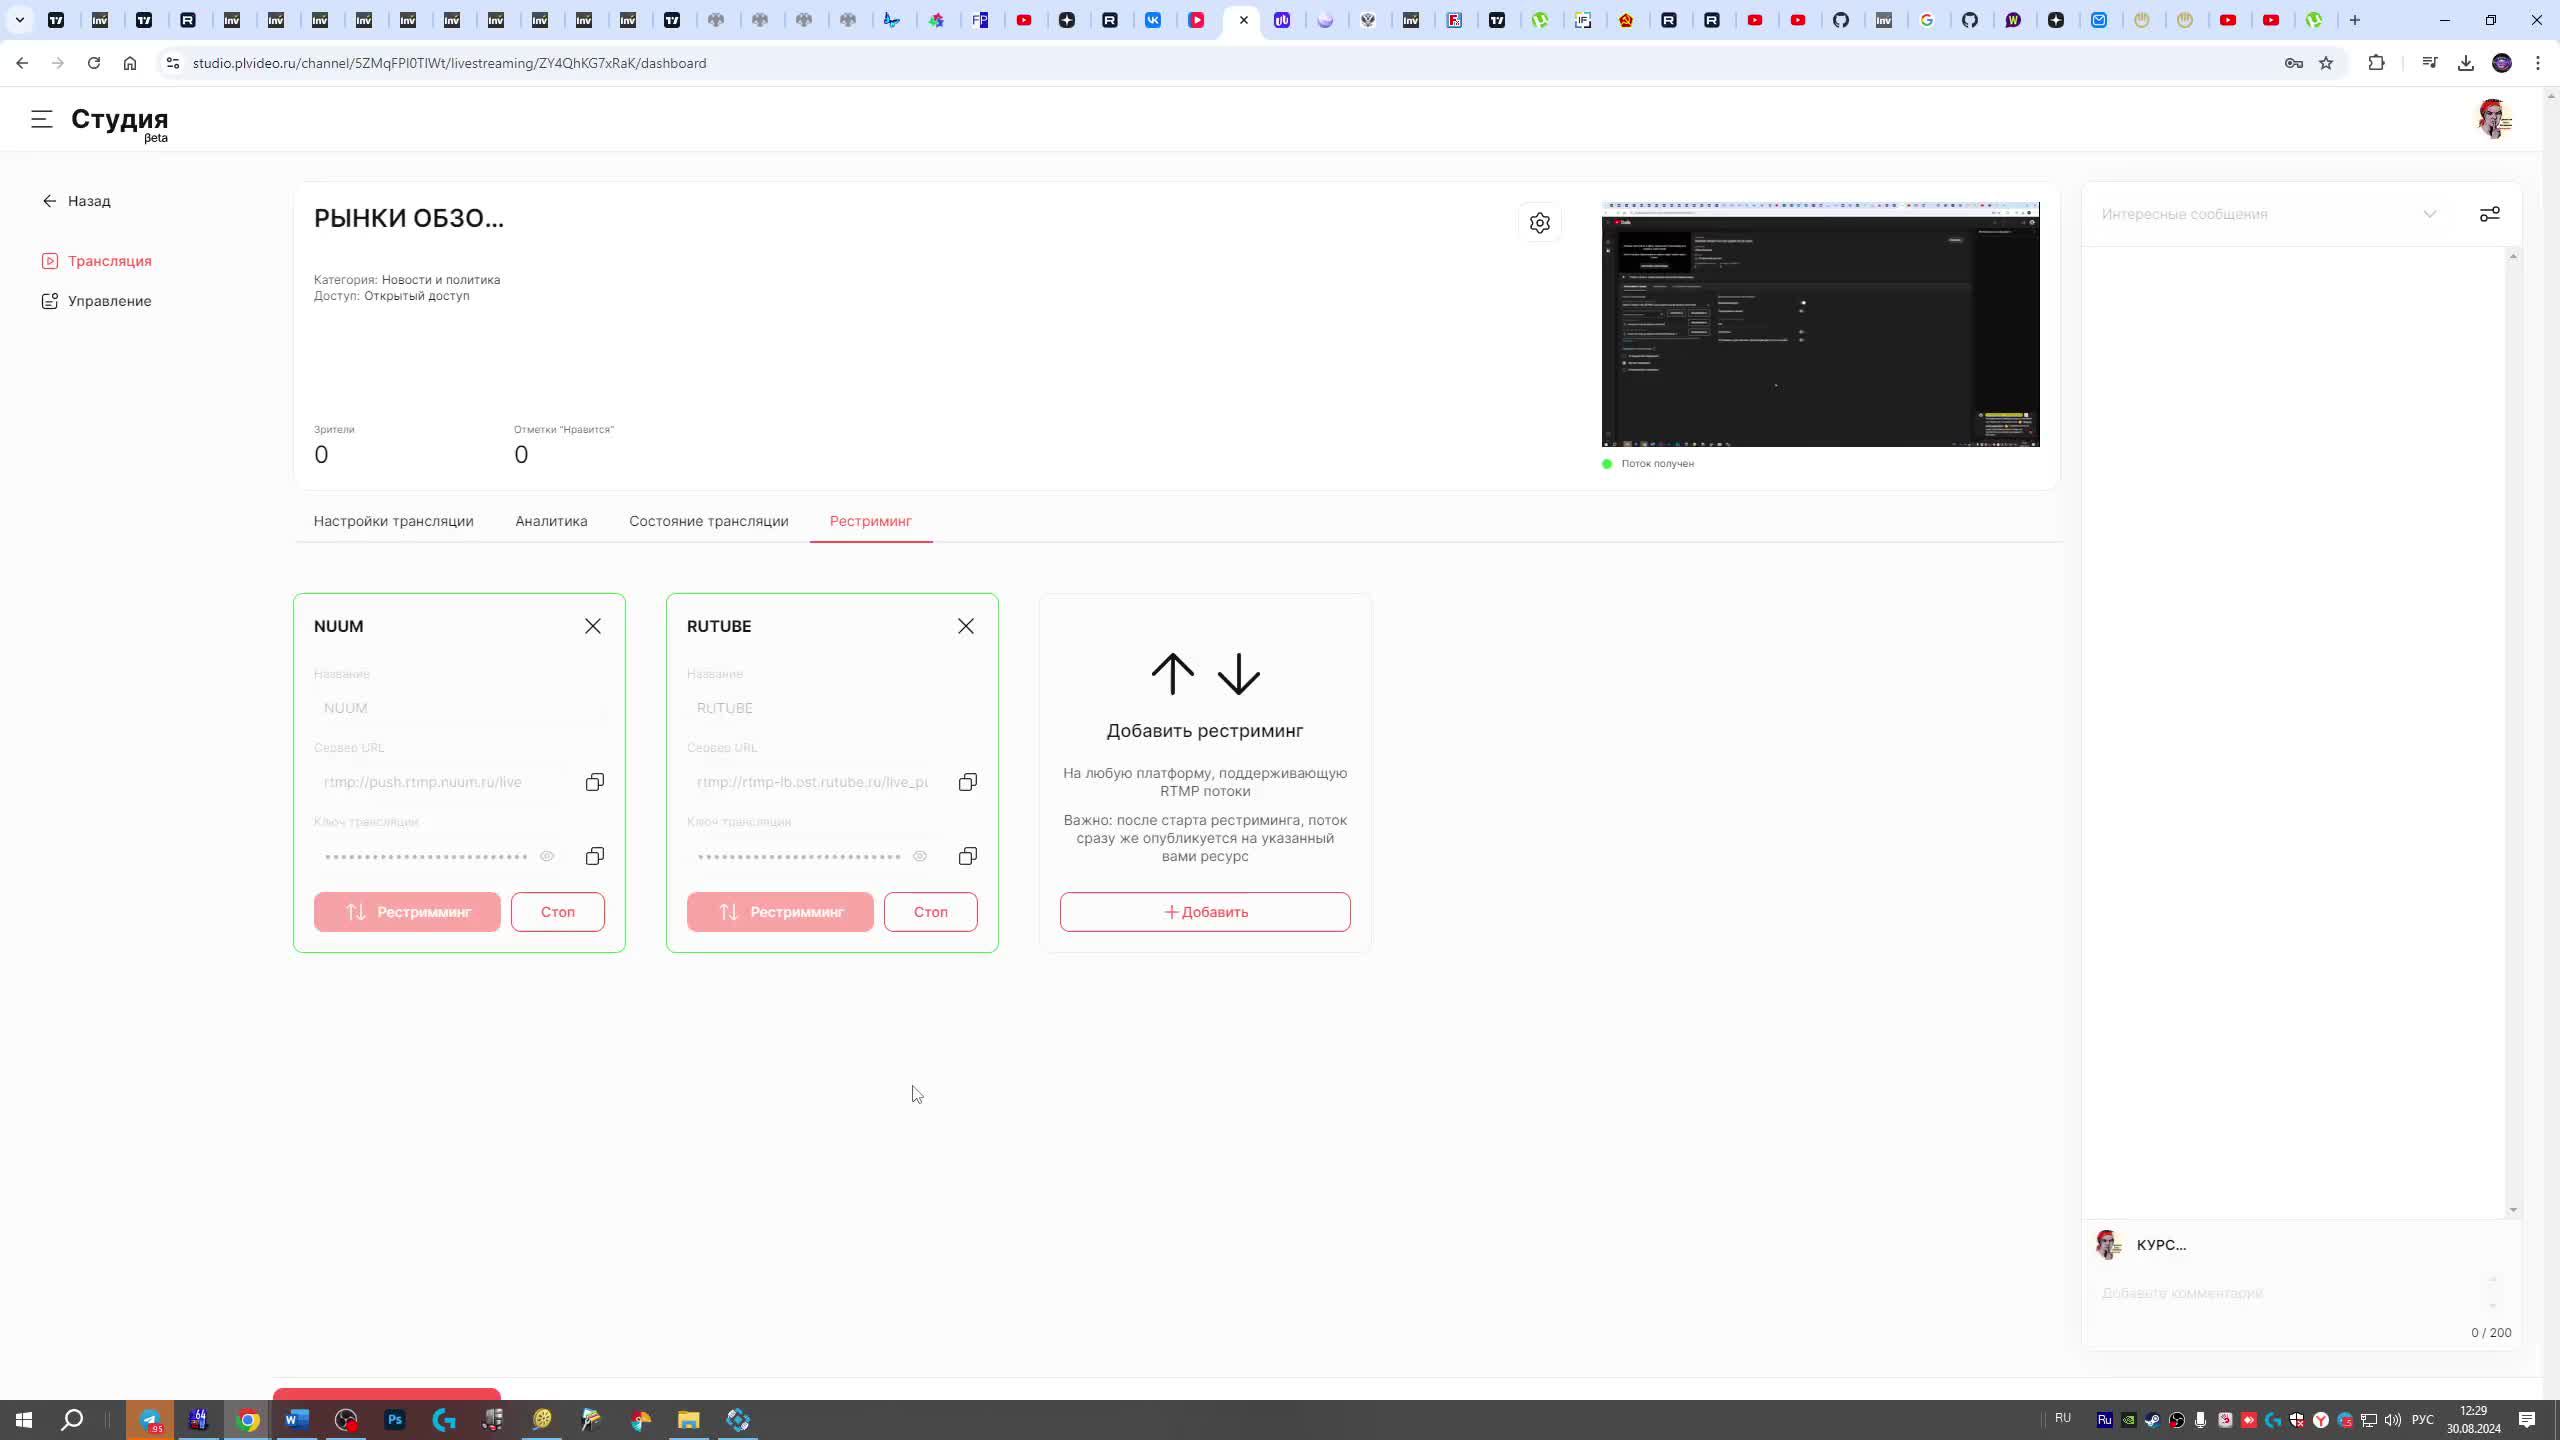Image resolution: width=2560 pixels, height=1440 pixels.
Task: Click the user avatar in the header
Action: click(x=2494, y=119)
